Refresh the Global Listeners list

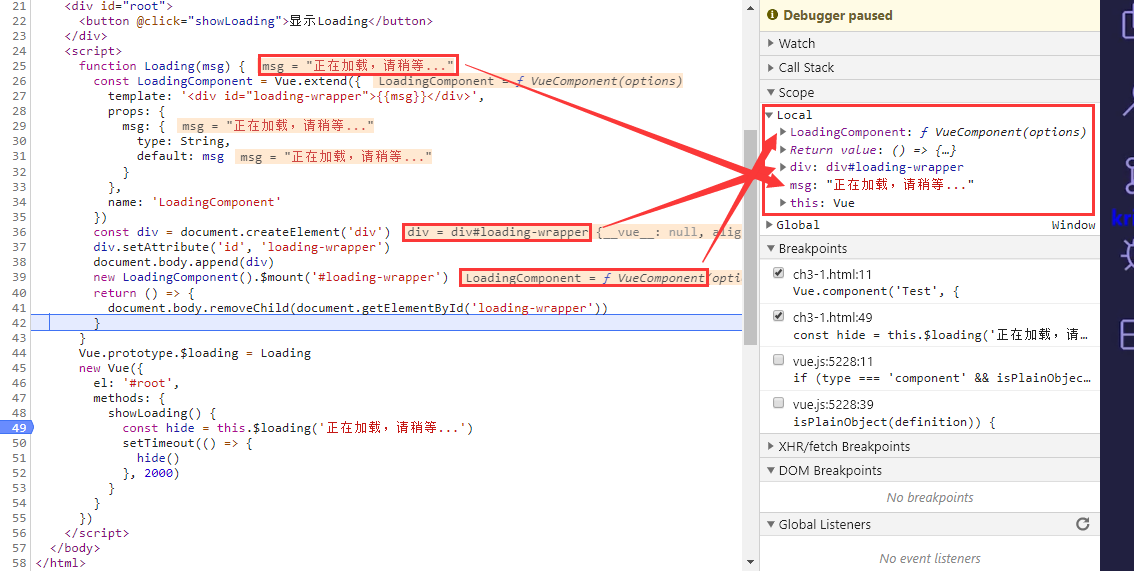click(1083, 524)
